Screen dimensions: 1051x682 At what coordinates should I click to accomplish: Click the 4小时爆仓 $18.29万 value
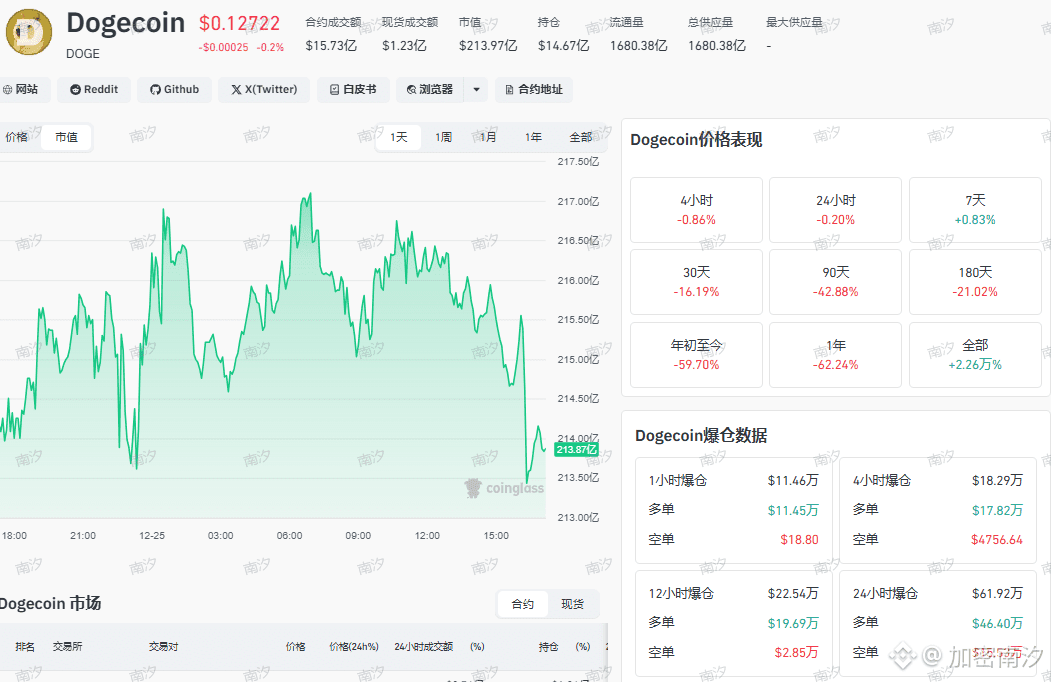point(997,480)
